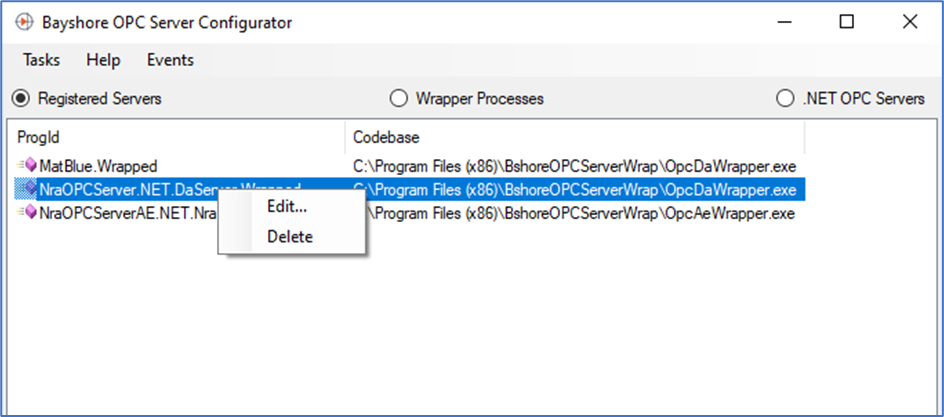Open the Tasks menu
This screenshot has height=417, width=944.
click(42, 60)
